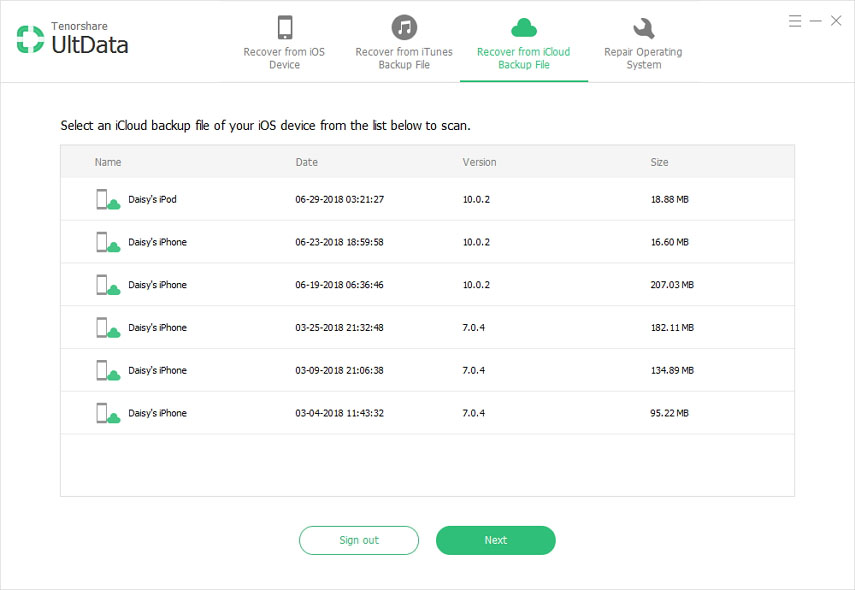This screenshot has height=590, width=855.
Task: Click the iTunes music note icon
Action: 404,27
